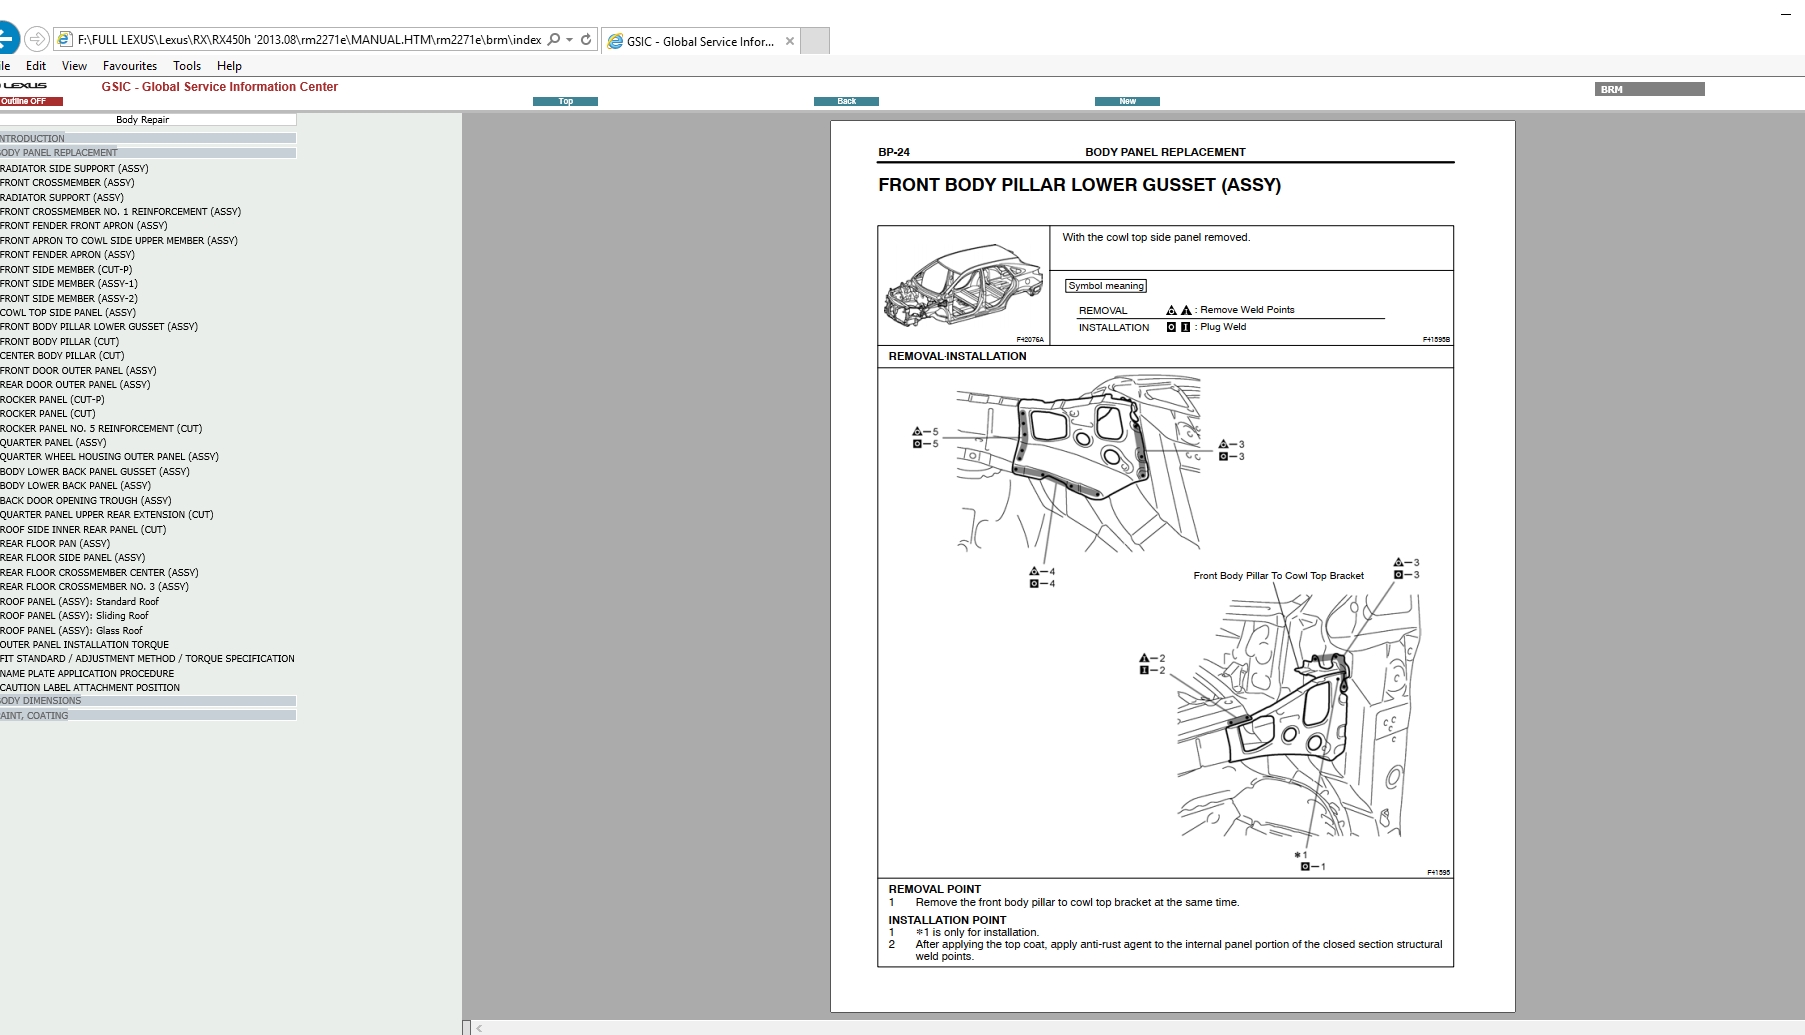Open the Help menu
Image resolution: width=1805 pixels, height=1035 pixels.
(x=229, y=66)
